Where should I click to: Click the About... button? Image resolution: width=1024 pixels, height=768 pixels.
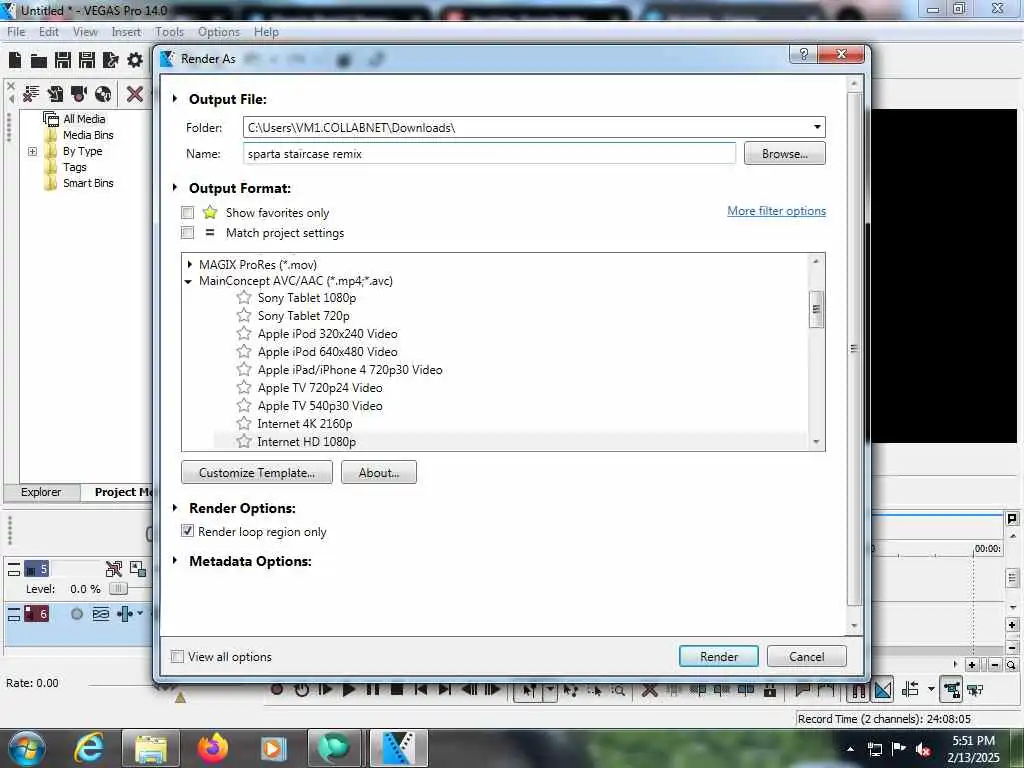pyautogui.click(x=379, y=472)
